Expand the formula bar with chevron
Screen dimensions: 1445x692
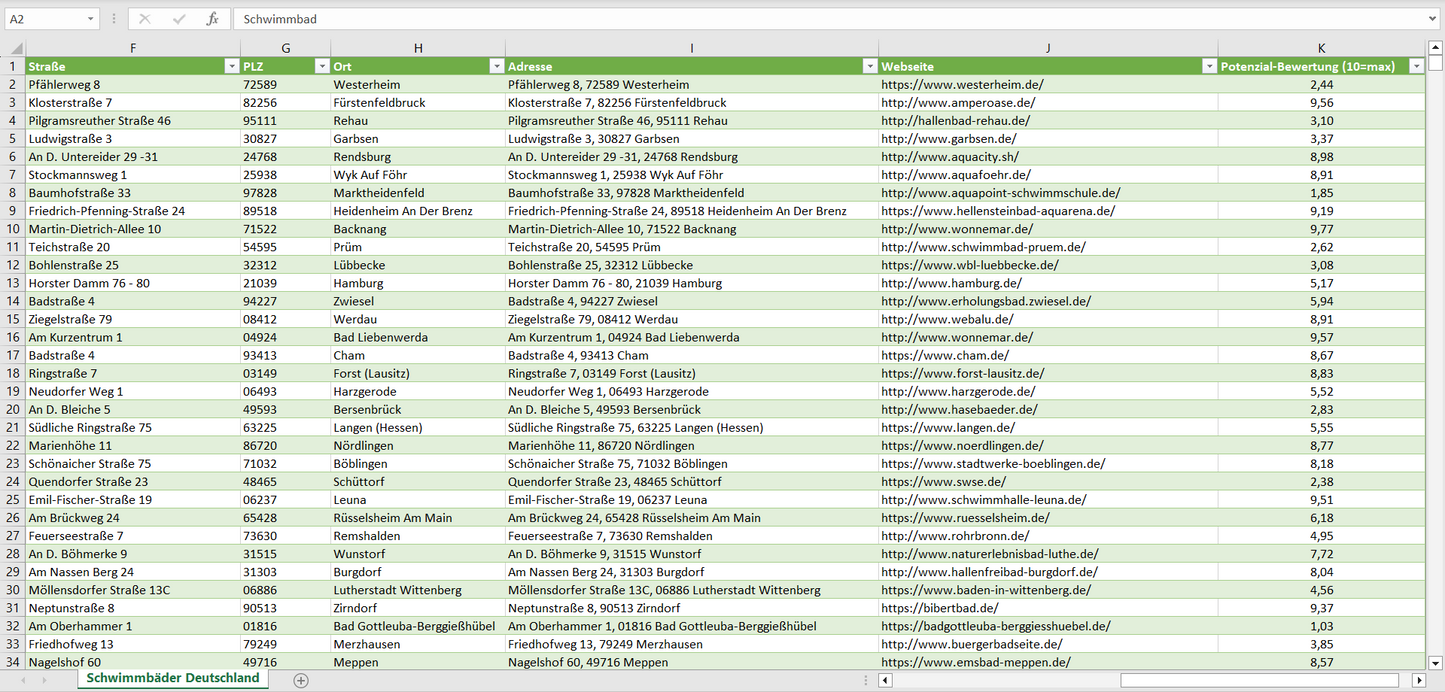[1433, 19]
